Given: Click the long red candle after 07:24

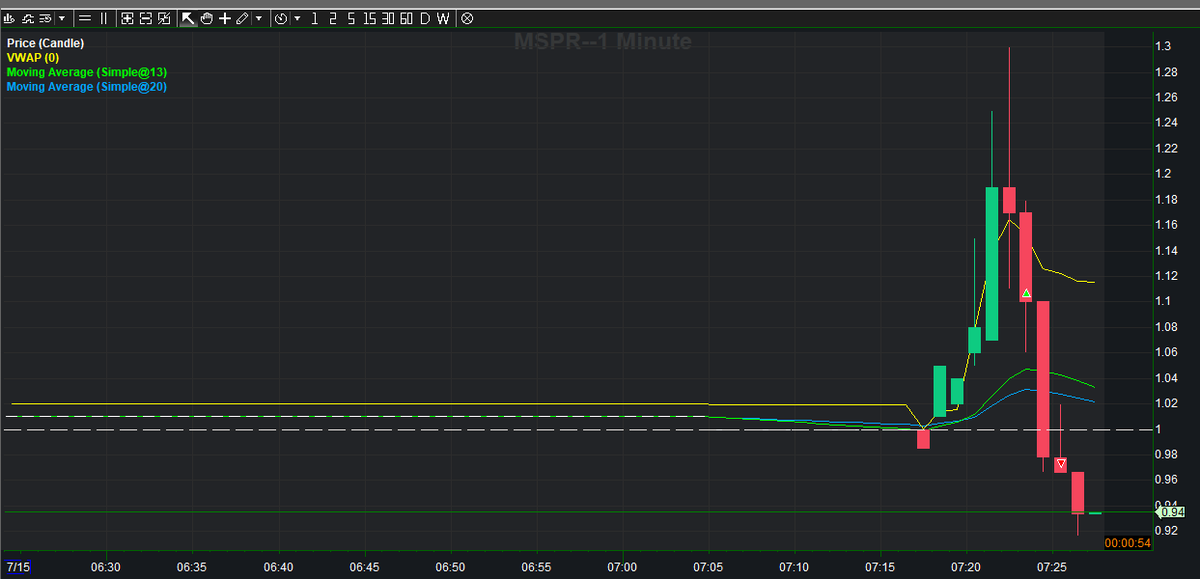Looking at the screenshot, I should tap(1043, 379).
